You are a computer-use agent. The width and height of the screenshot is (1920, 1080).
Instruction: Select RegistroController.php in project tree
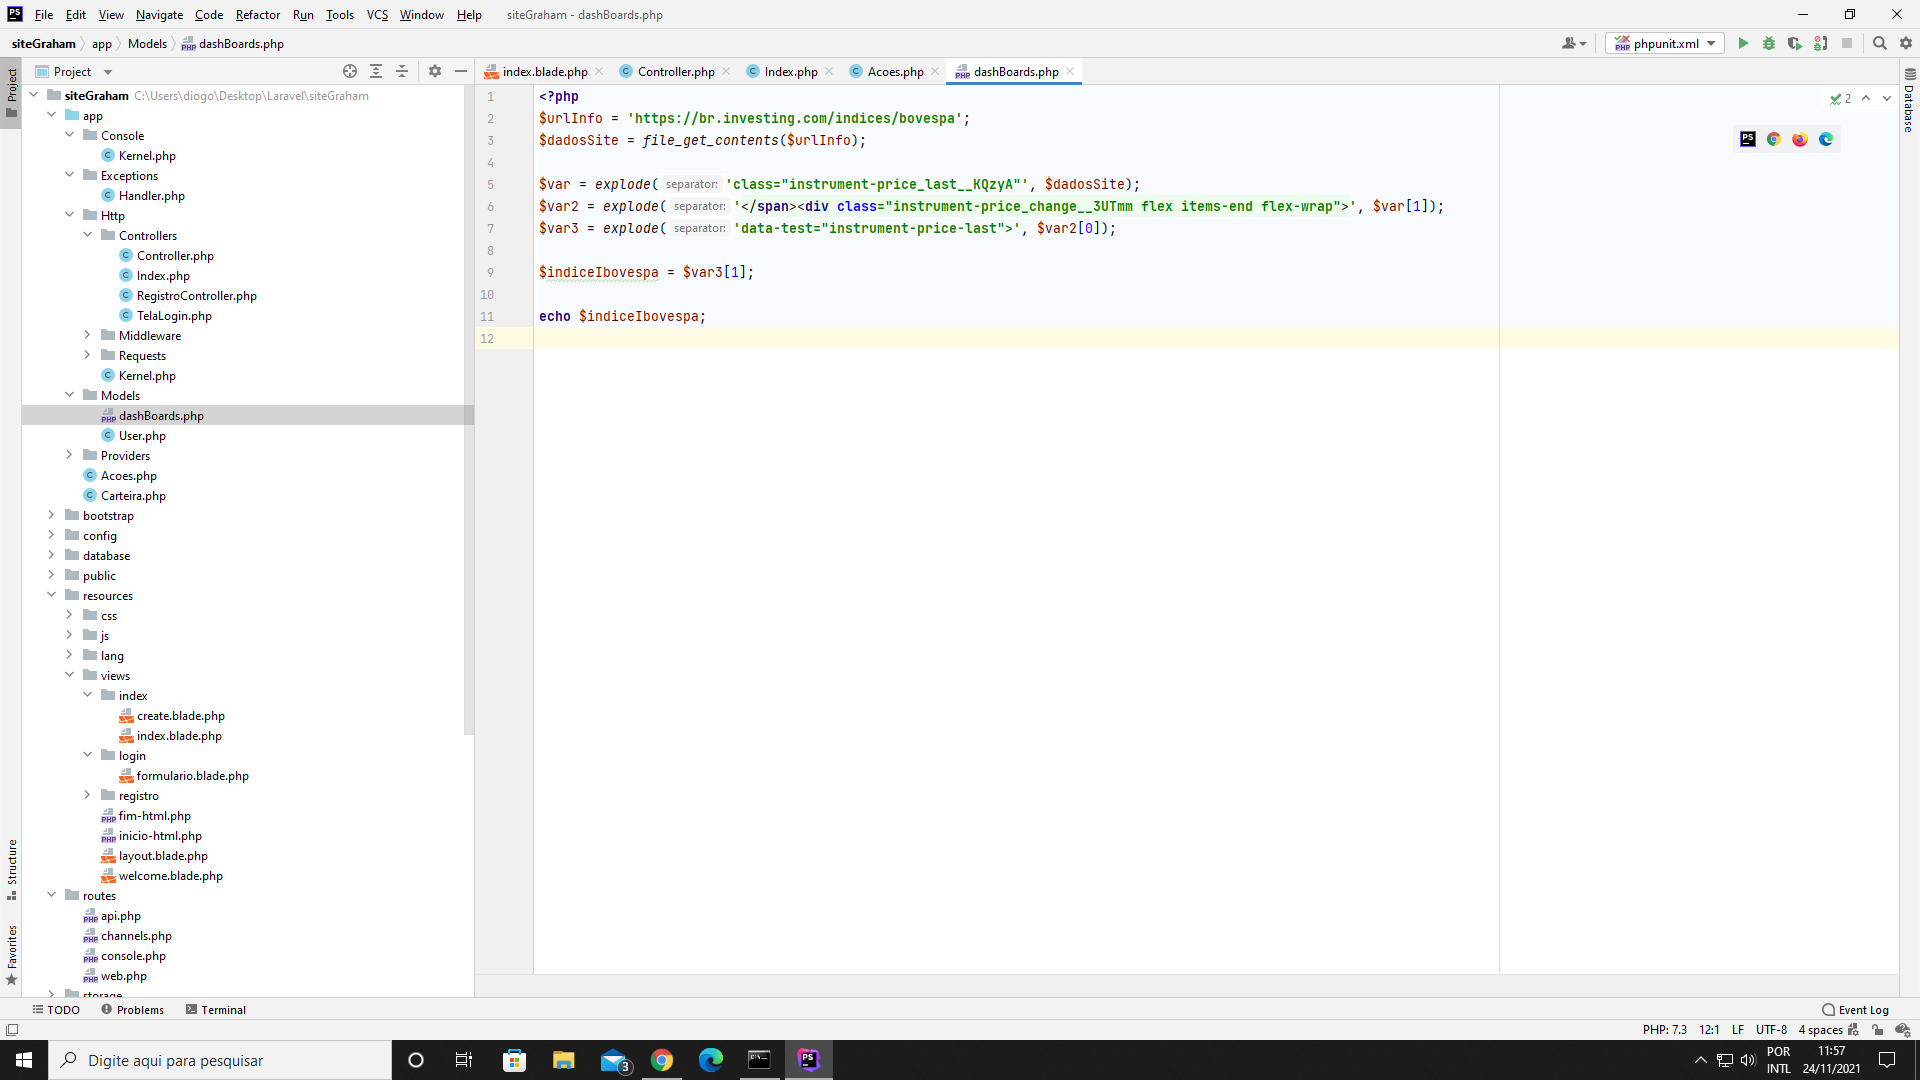click(x=196, y=295)
